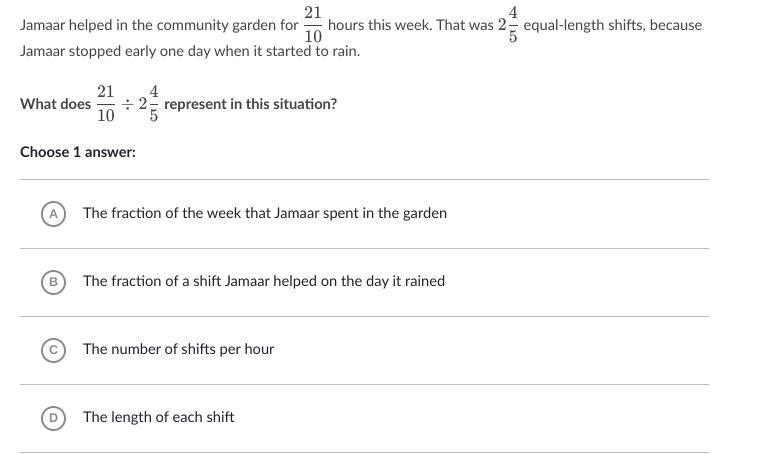Select radio button A

point(53,214)
